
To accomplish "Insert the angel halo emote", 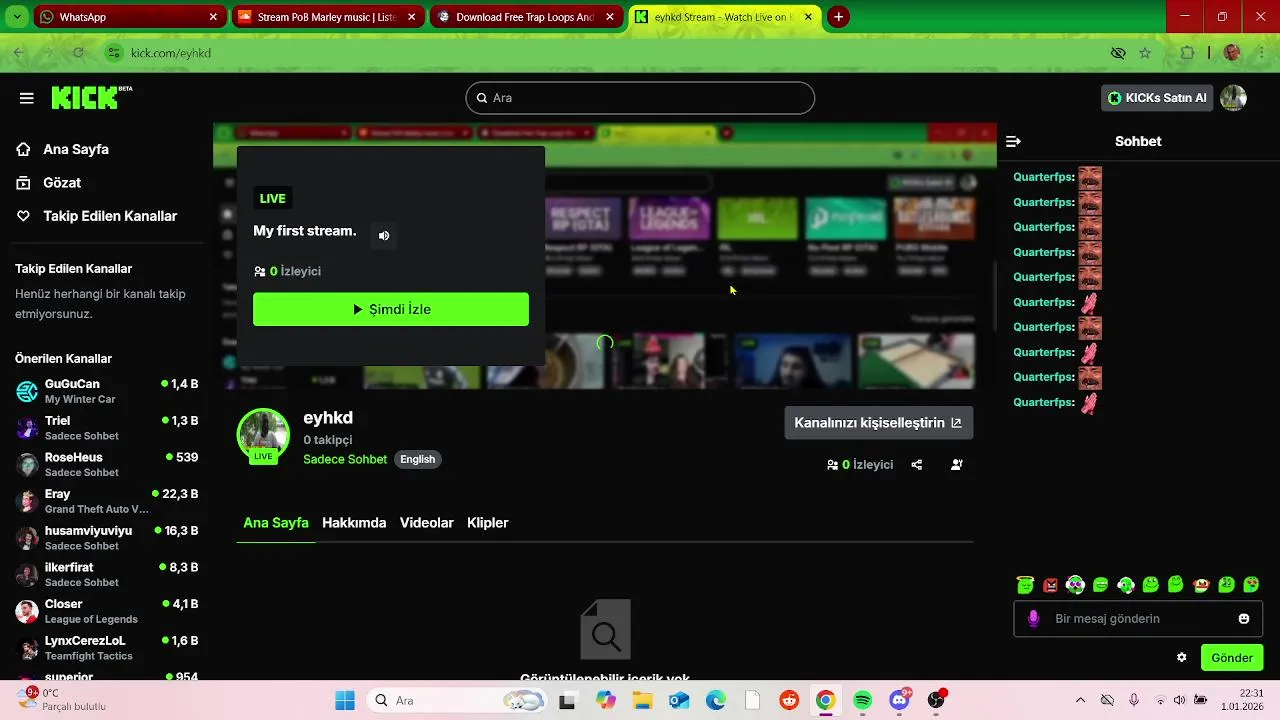I will pos(1025,585).
